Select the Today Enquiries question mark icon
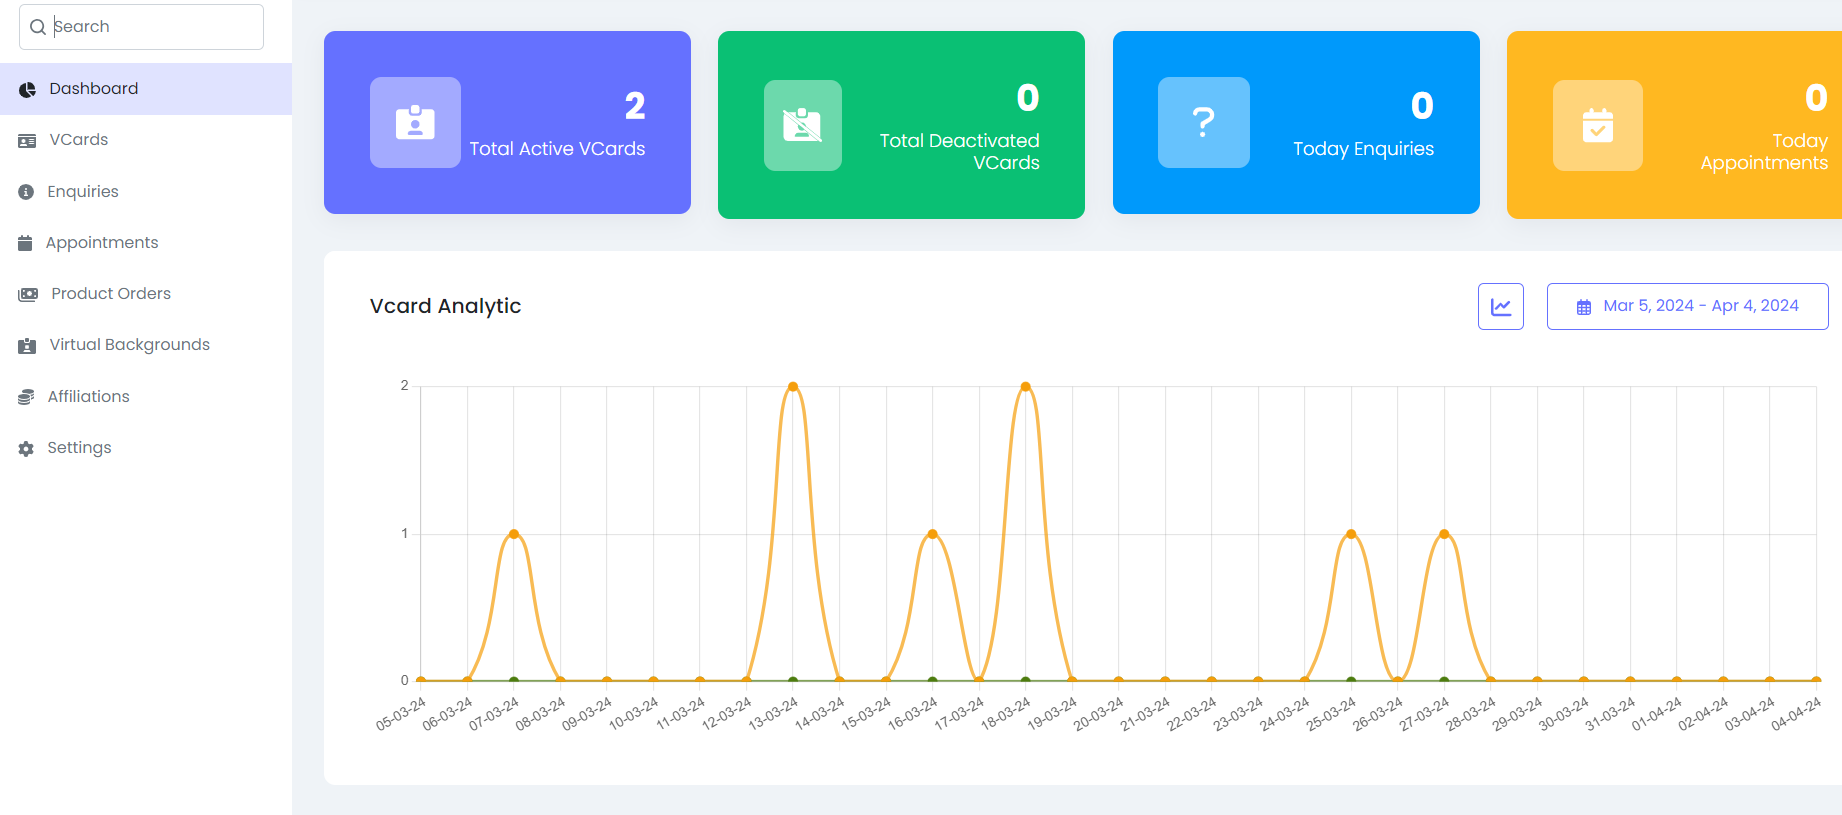 click(x=1203, y=122)
